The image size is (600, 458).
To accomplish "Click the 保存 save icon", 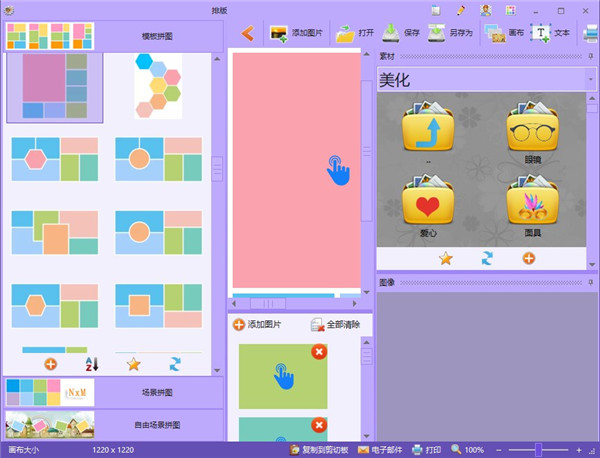I will [402, 33].
